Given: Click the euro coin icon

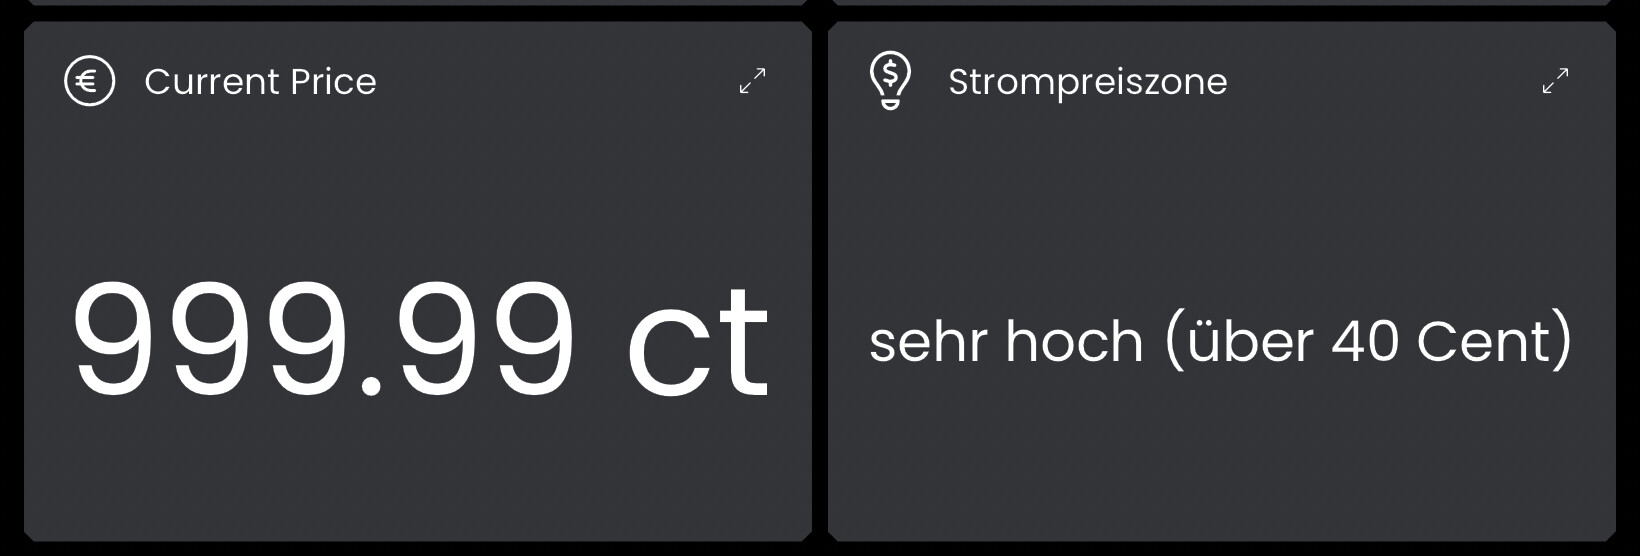Looking at the screenshot, I should click(x=90, y=81).
